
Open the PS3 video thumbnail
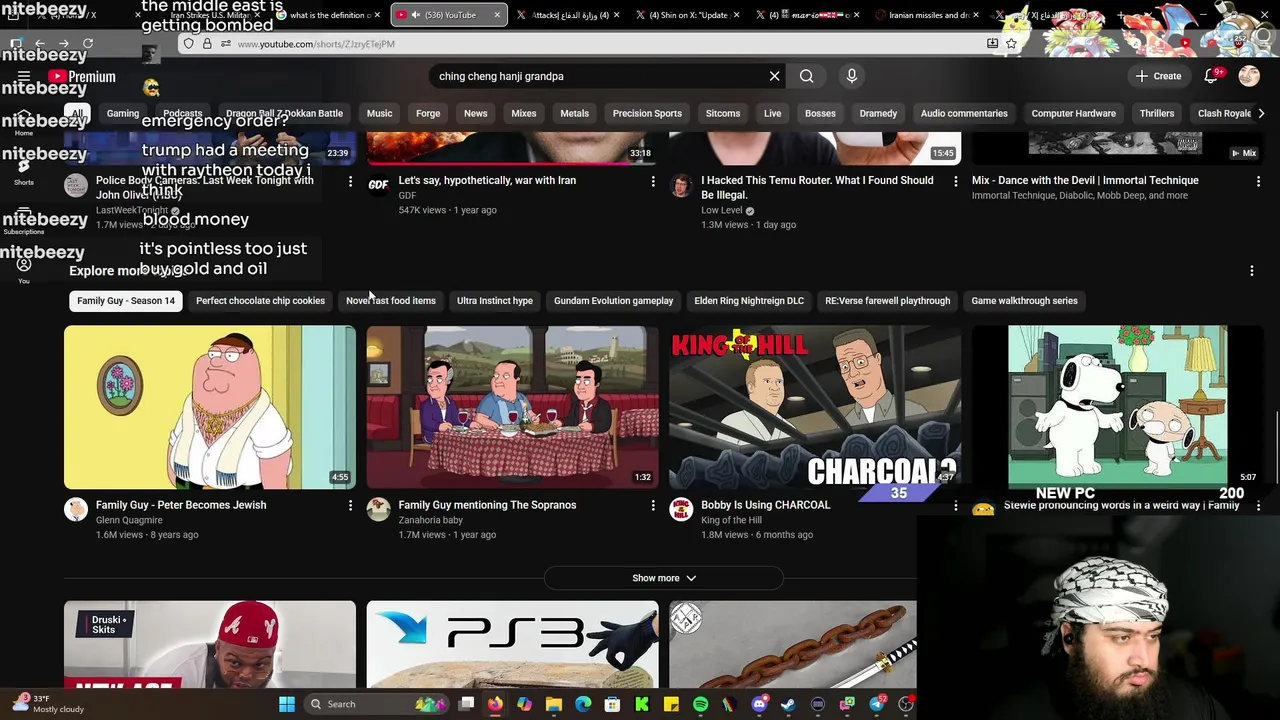512,645
